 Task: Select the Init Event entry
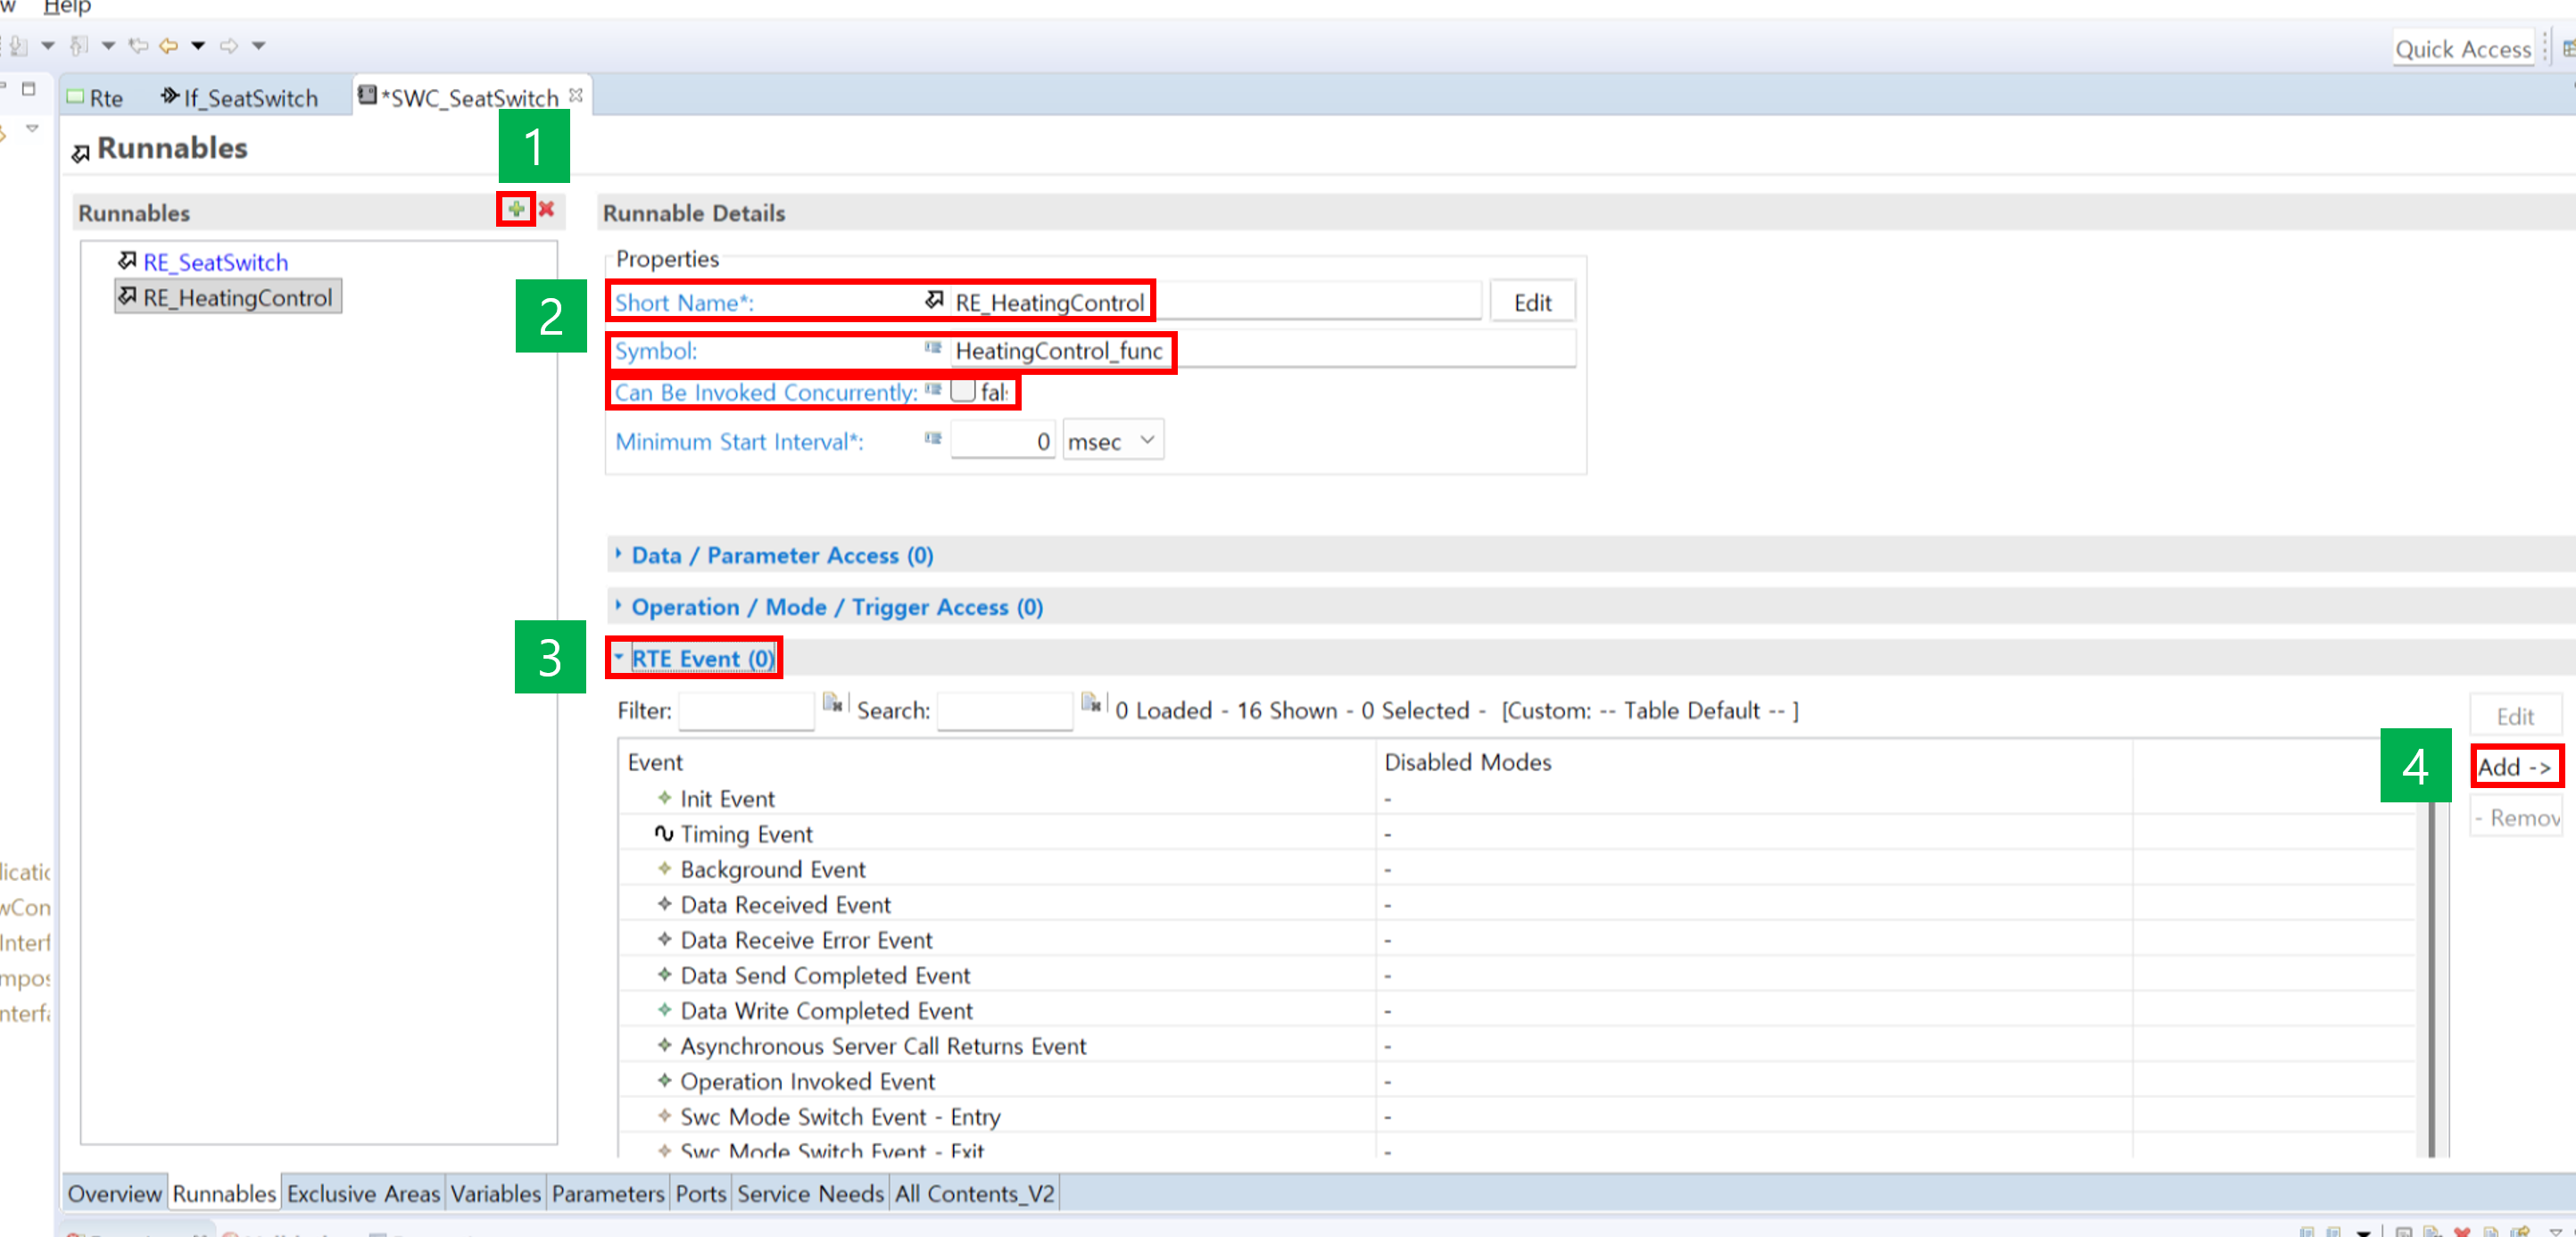[x=727, y=799]
